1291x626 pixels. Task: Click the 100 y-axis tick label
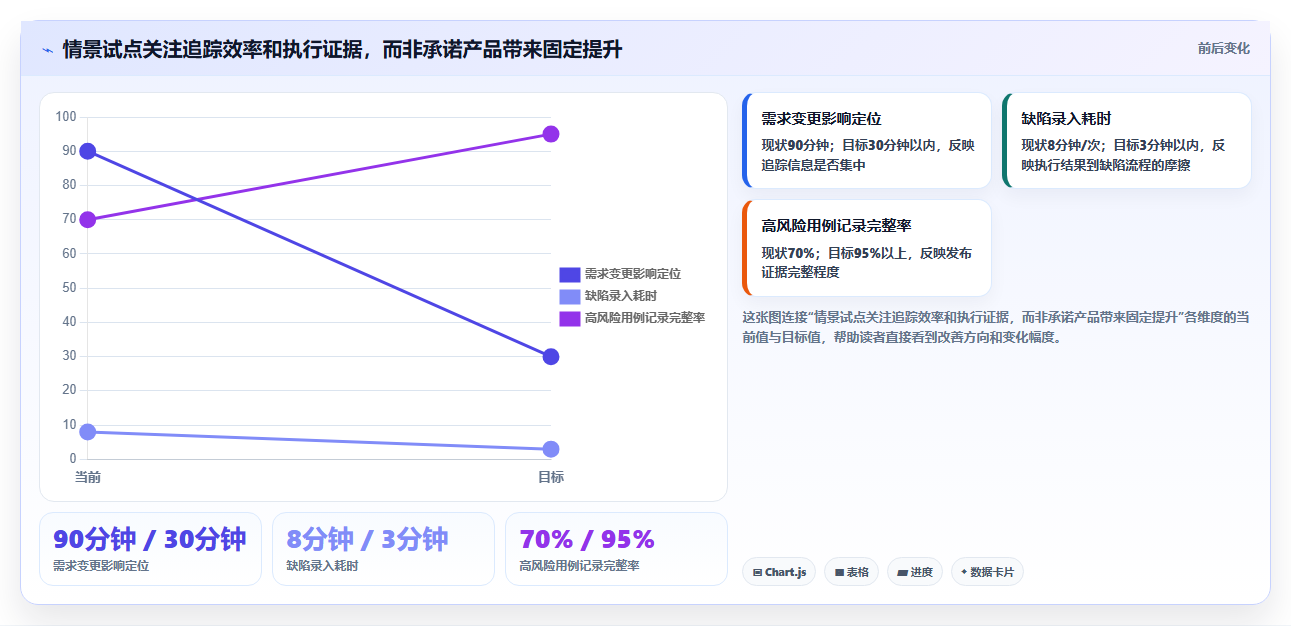[66, 117]
